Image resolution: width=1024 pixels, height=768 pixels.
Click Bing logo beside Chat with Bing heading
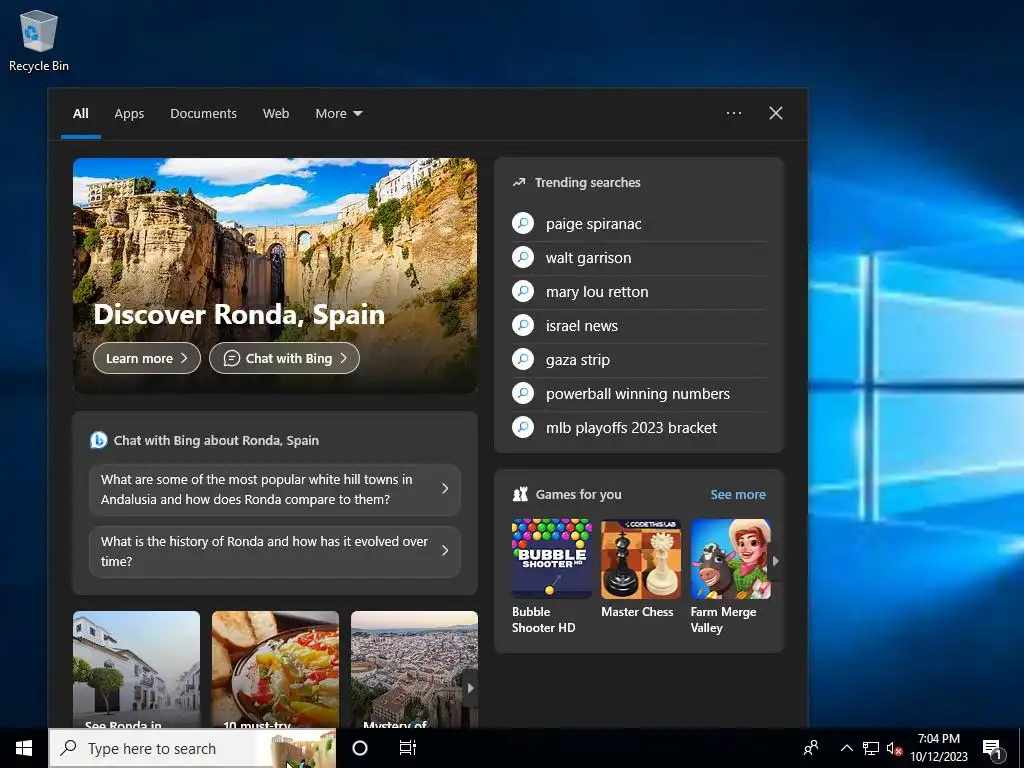click(99, 440)
